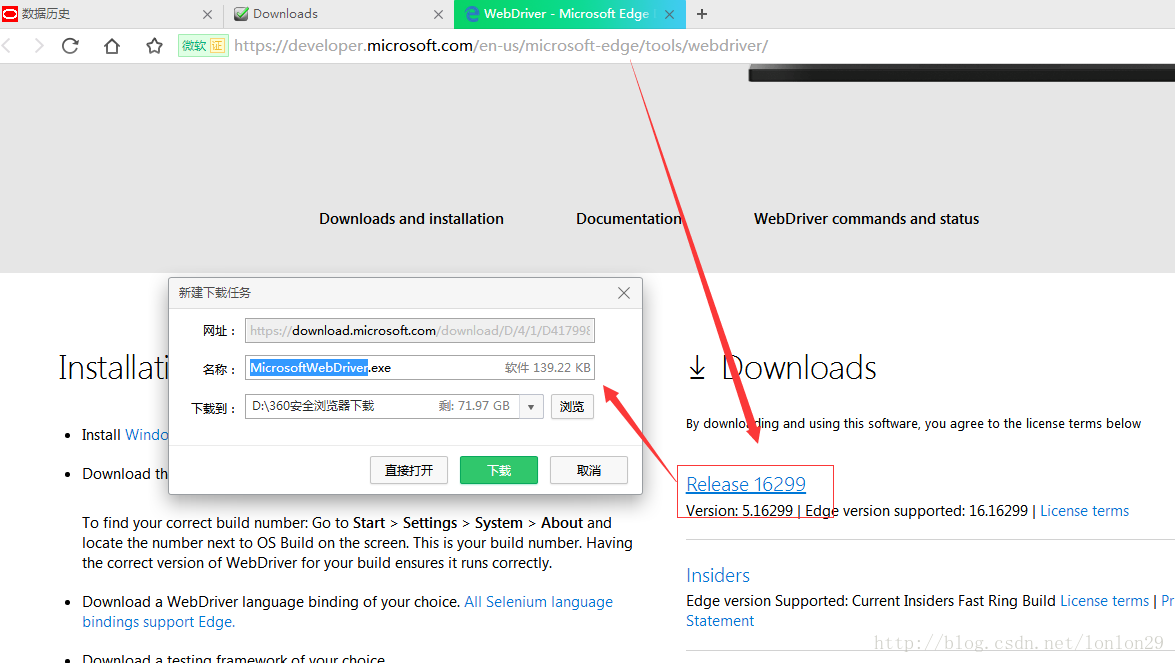Screen dimensions: 1175x663
Task: Switch to the 数据历史 tab
Action: coord(111,14)
